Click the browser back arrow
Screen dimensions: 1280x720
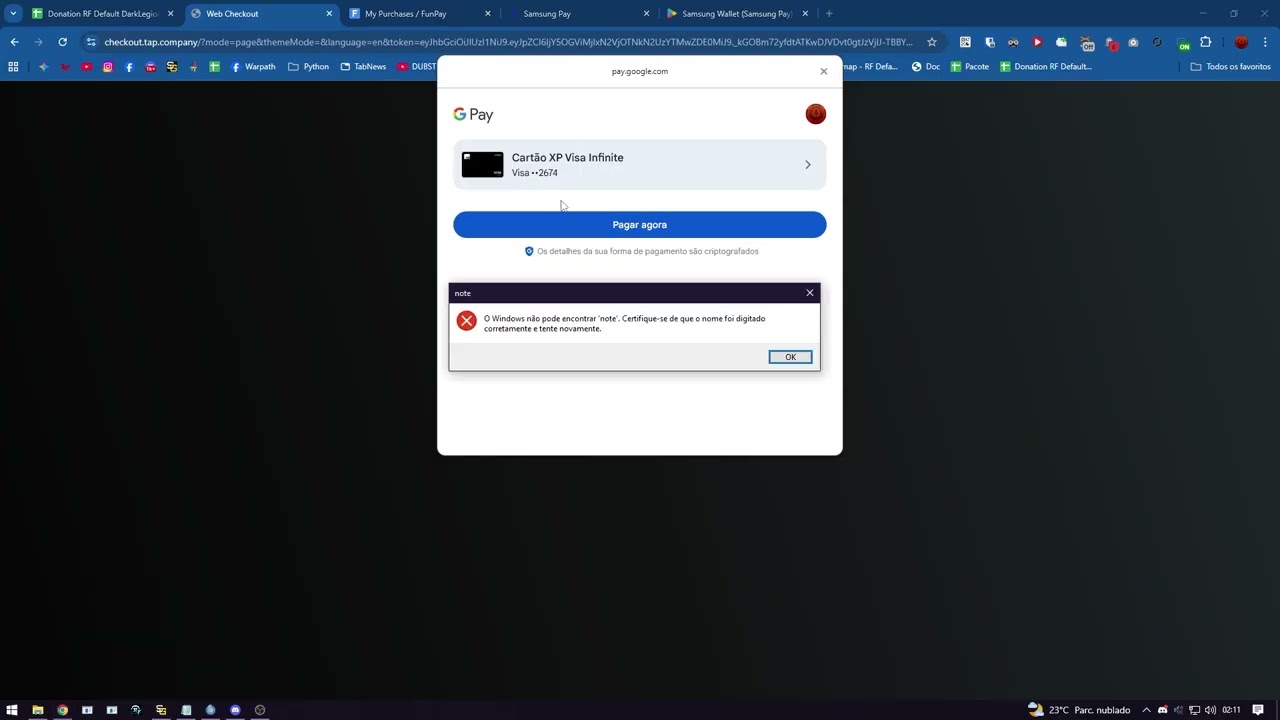click(14, 42)
